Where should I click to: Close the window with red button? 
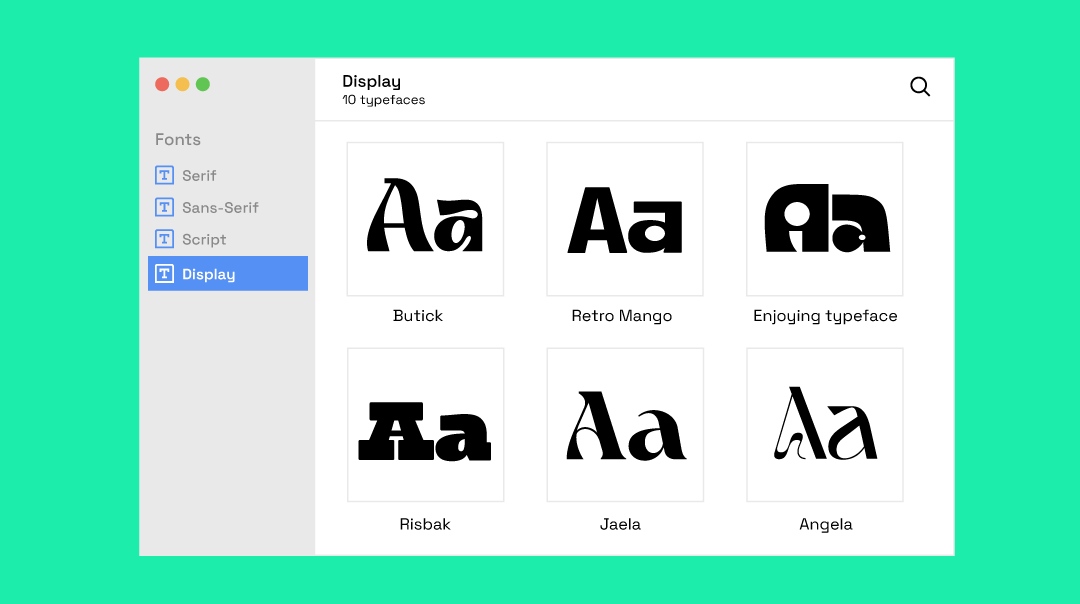(x=162, y=84)
